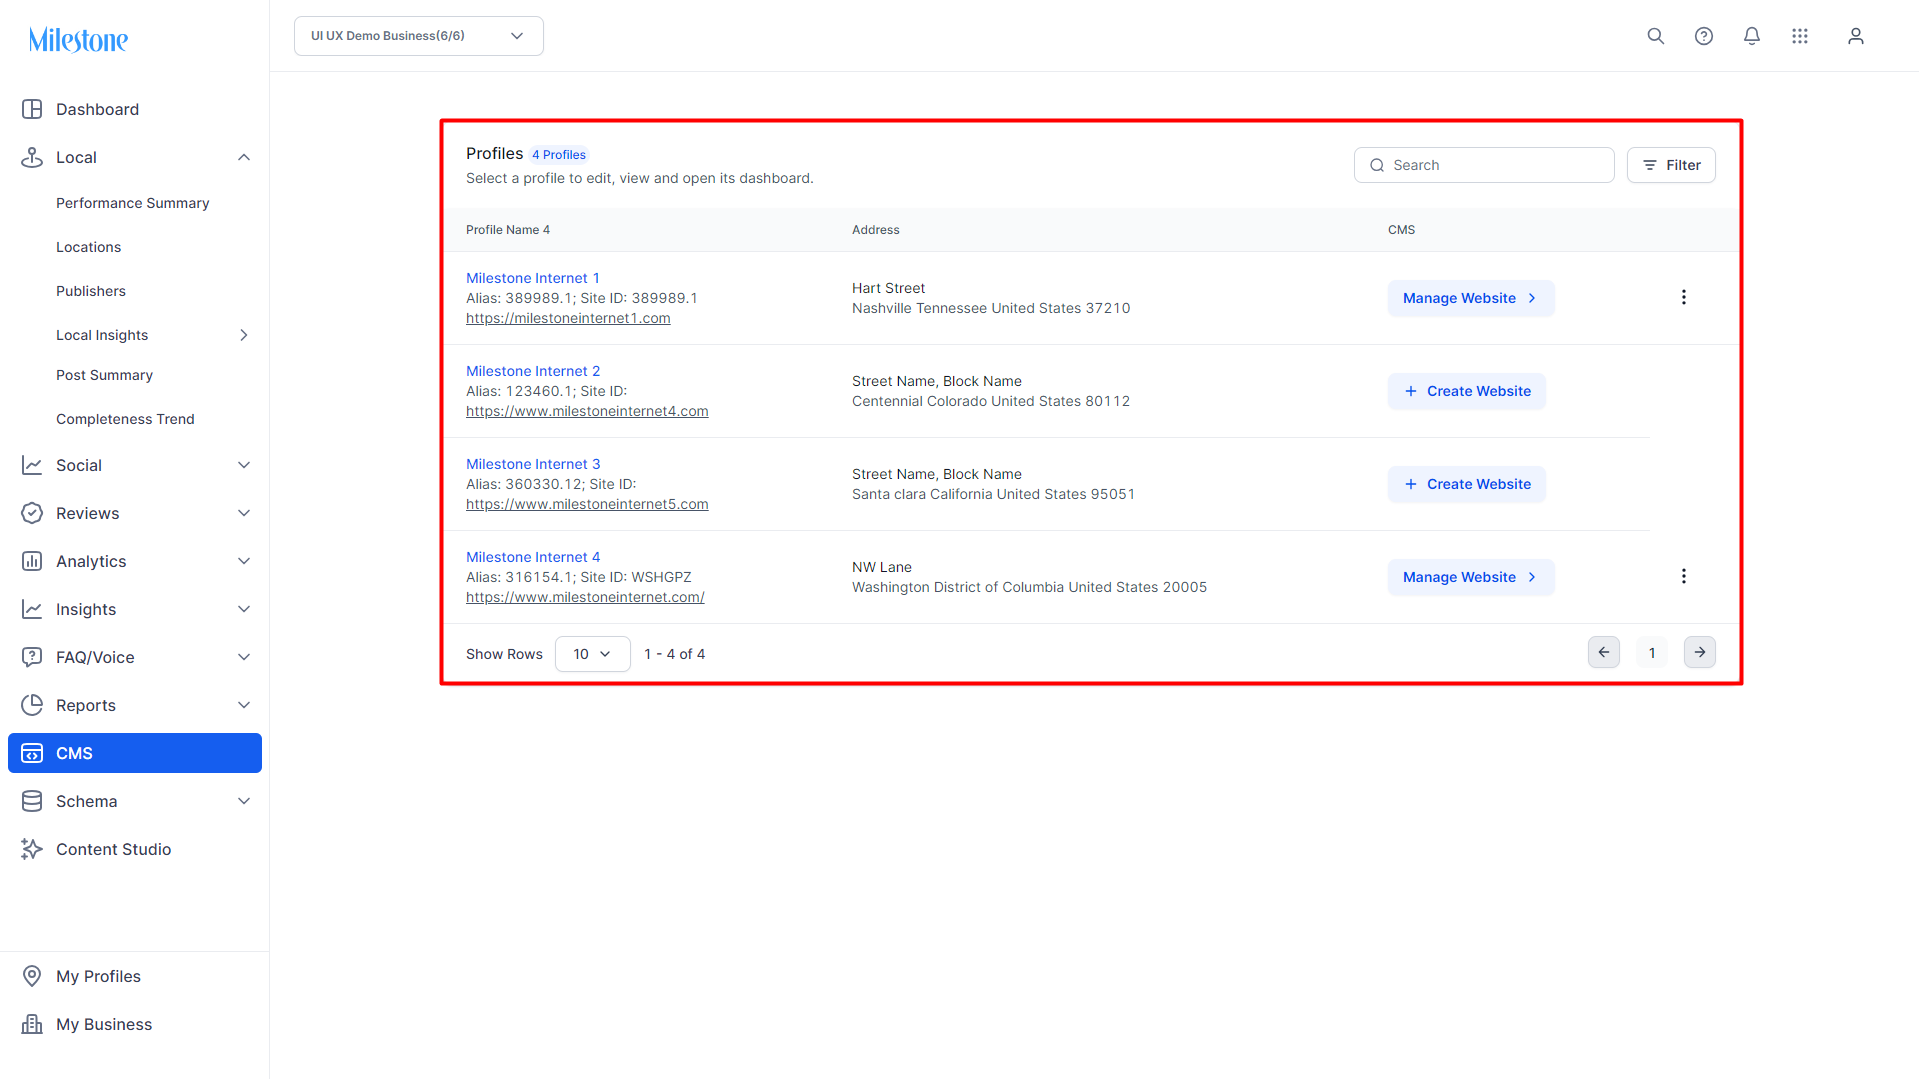Open the apps grid launcher
The image size is (1919, 1079).
1800,36
